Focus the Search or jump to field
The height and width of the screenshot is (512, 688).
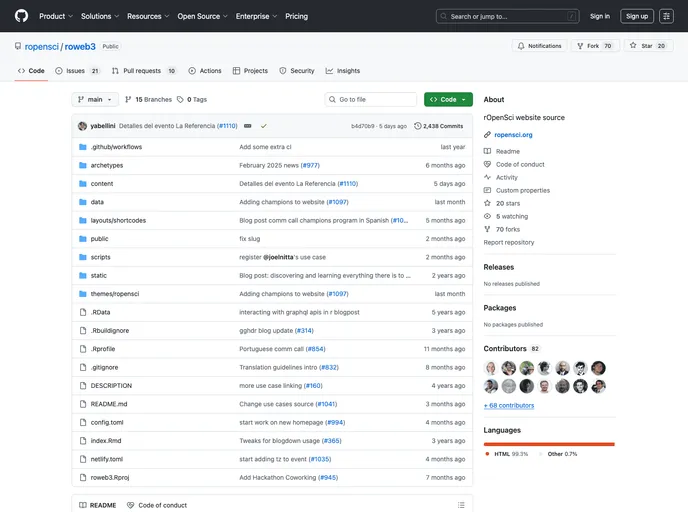tap(507, 16)
